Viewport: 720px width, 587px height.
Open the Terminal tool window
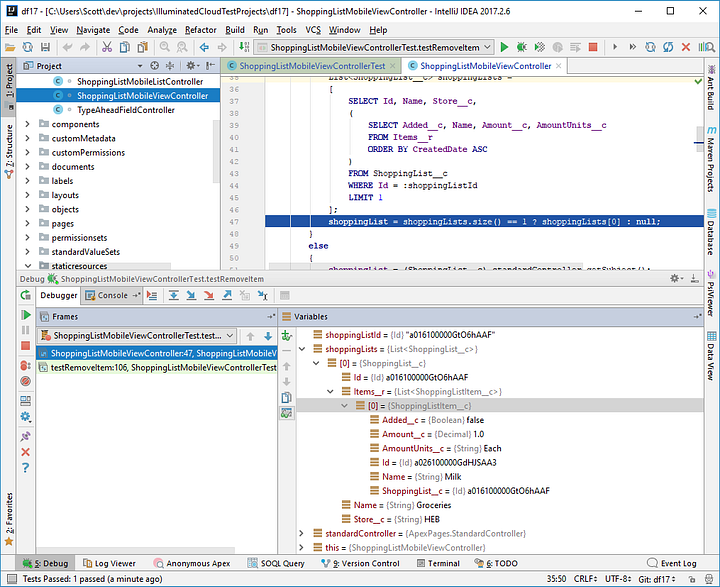tap(439, 563)
